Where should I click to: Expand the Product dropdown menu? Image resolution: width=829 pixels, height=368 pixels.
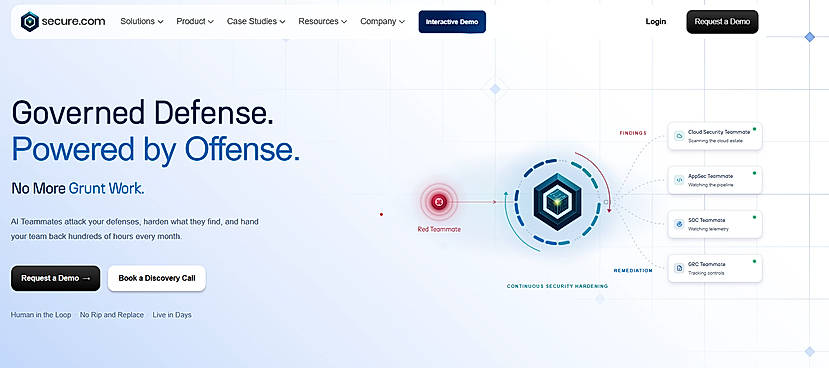click(x=195, y=22)
